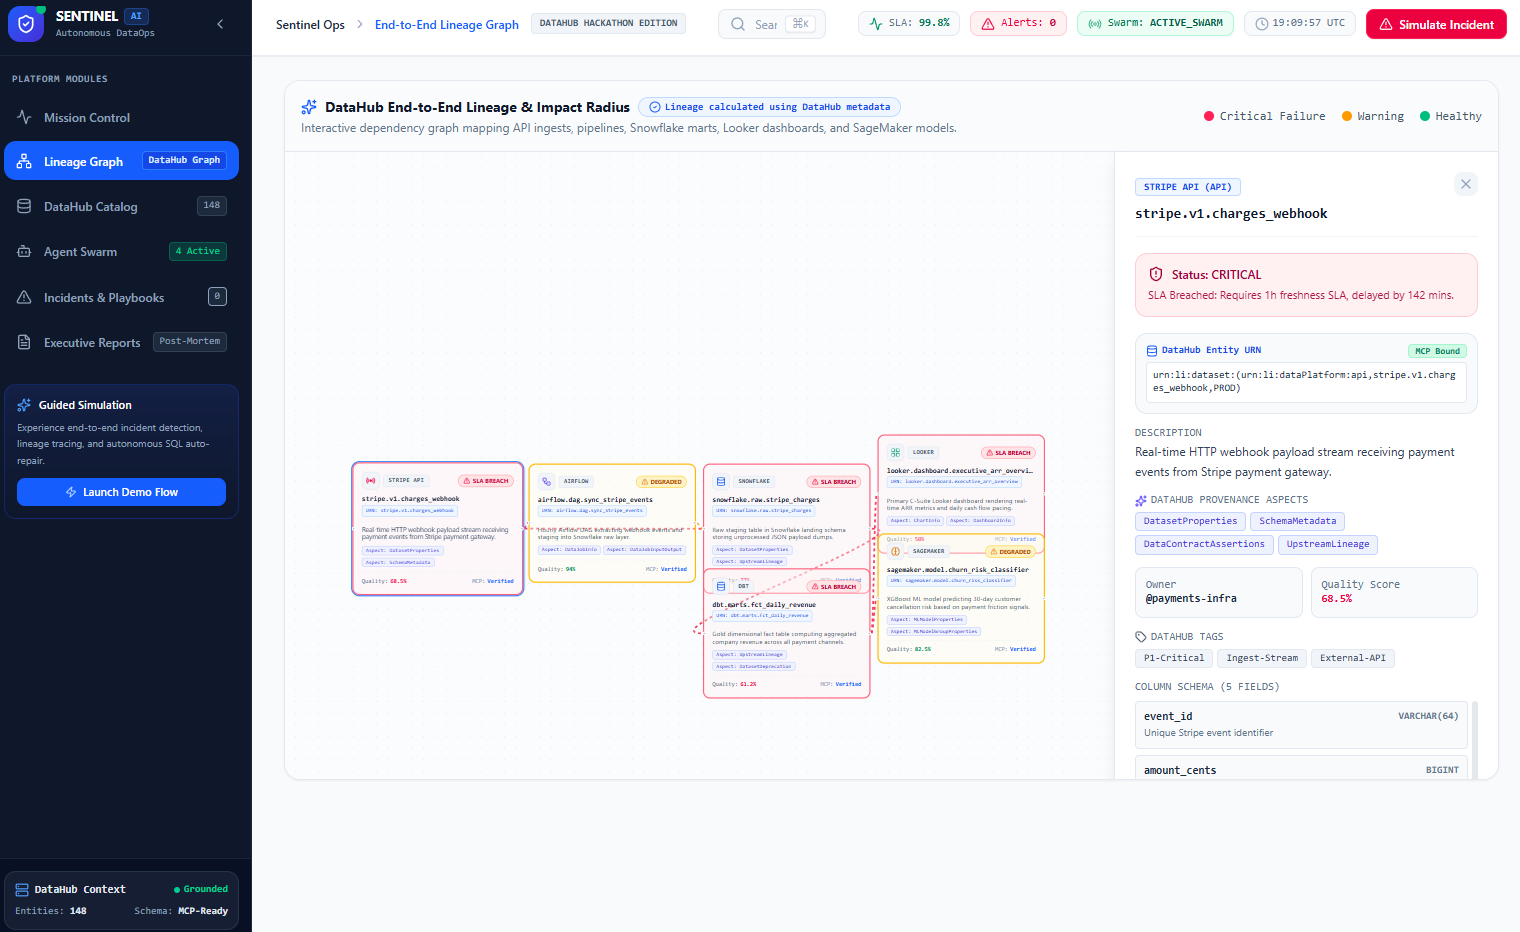Open the Alerts counter badge
Screen dimensions: 1520x932
1018,23
